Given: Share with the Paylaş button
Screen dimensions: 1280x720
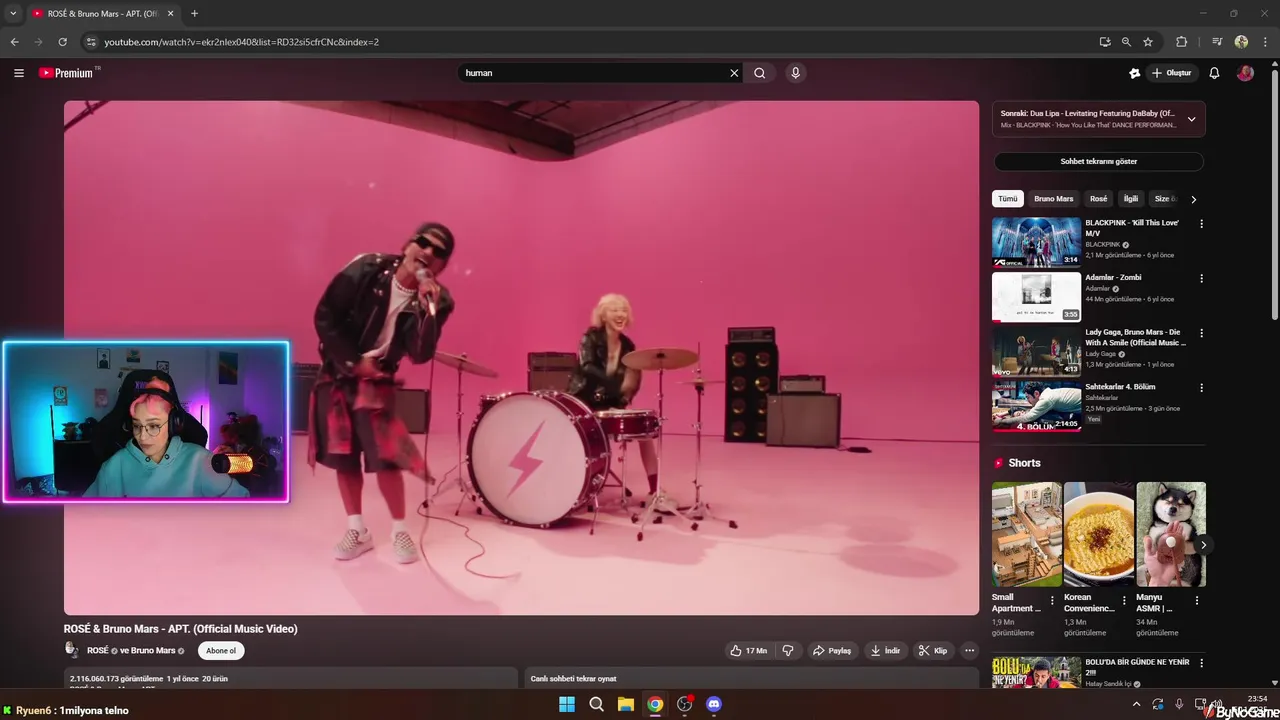Looking at the screenshot, I should point(831,651).
